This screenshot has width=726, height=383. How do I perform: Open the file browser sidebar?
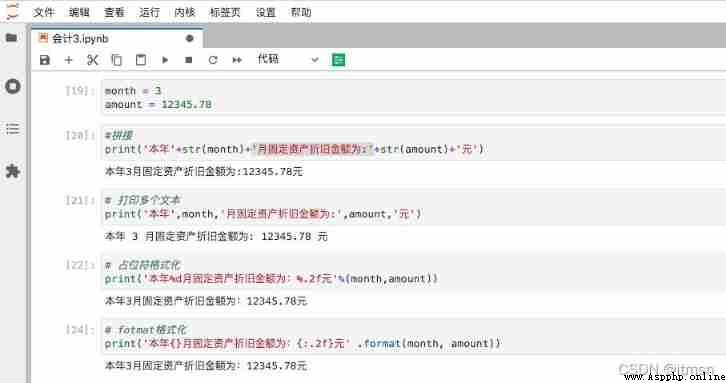click(x=12, y=38)
